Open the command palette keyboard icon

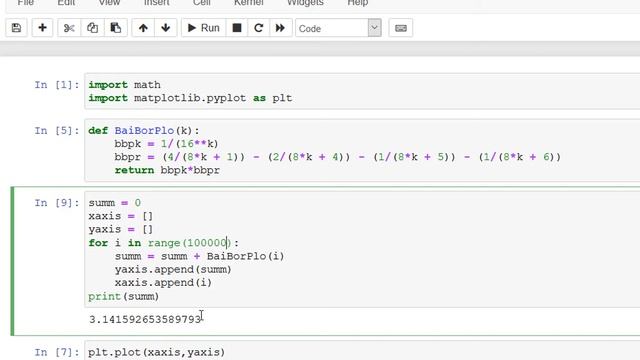coord(401,28)
